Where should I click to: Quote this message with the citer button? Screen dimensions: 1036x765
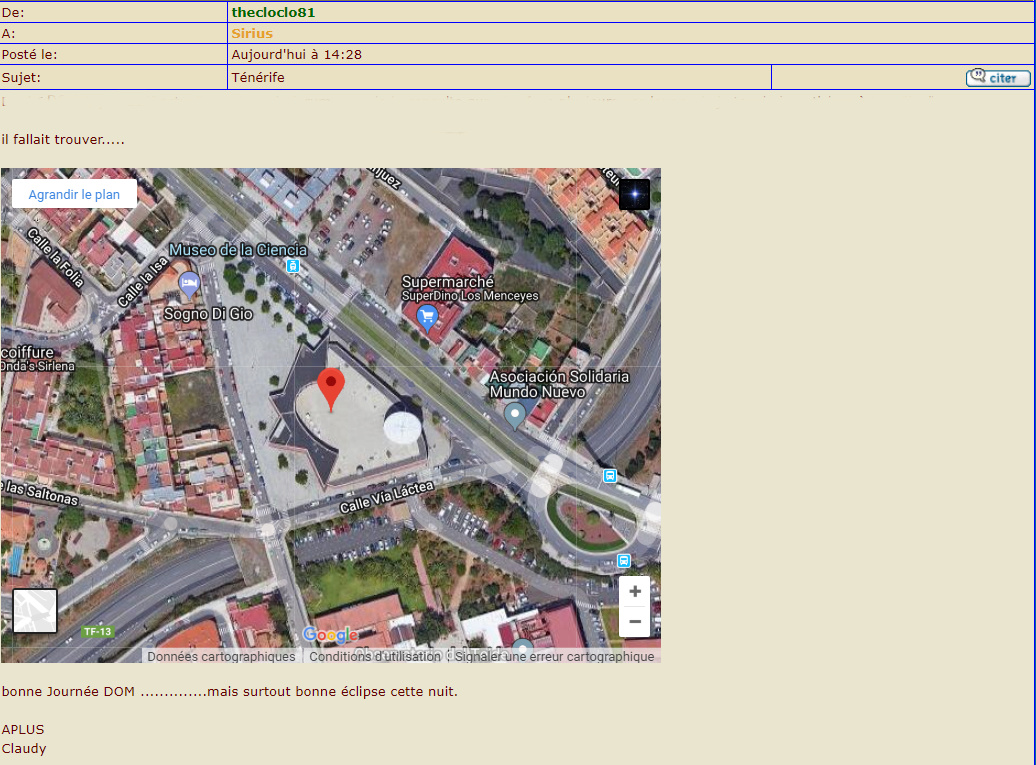pyautogui.click(x=998, y=78)
